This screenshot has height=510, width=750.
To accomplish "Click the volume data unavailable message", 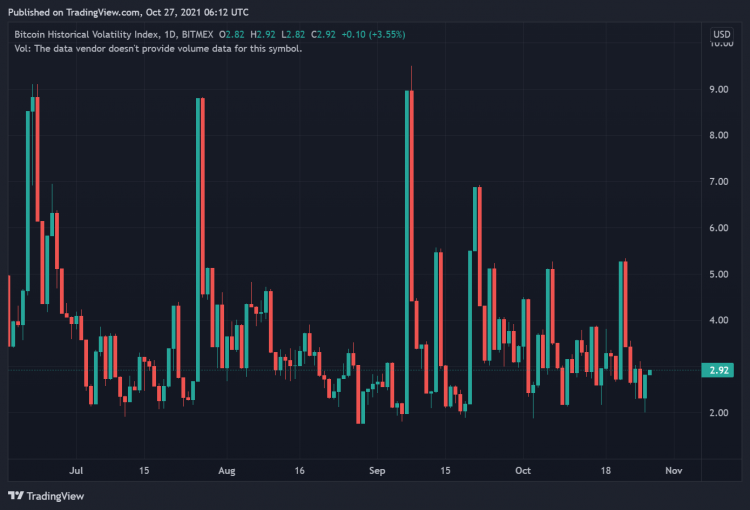I will [x=158, y=48].
